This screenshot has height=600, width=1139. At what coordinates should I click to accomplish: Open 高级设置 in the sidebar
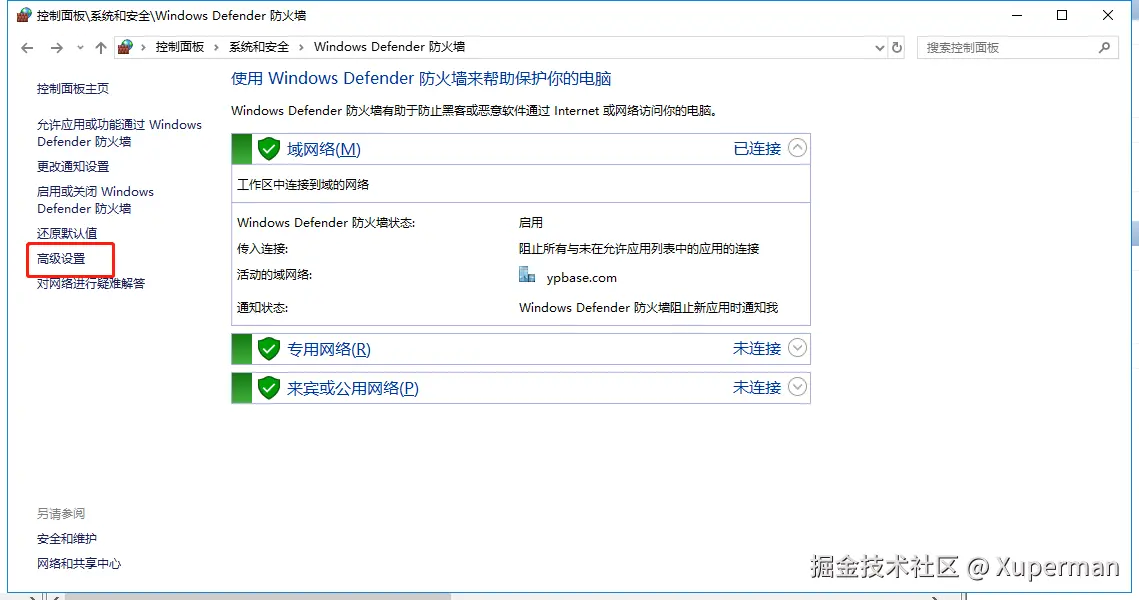(x=61, y=259)
